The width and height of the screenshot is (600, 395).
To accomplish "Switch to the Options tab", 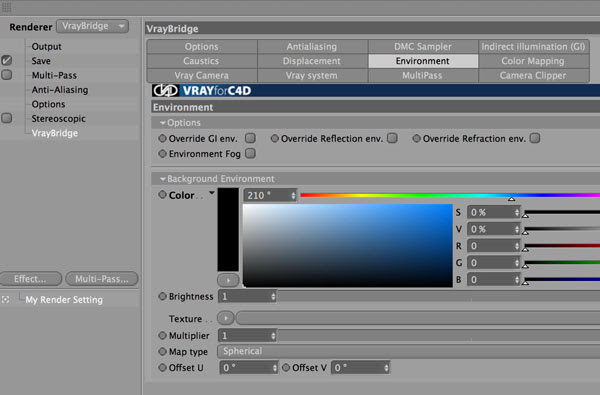I will point(202,47).
